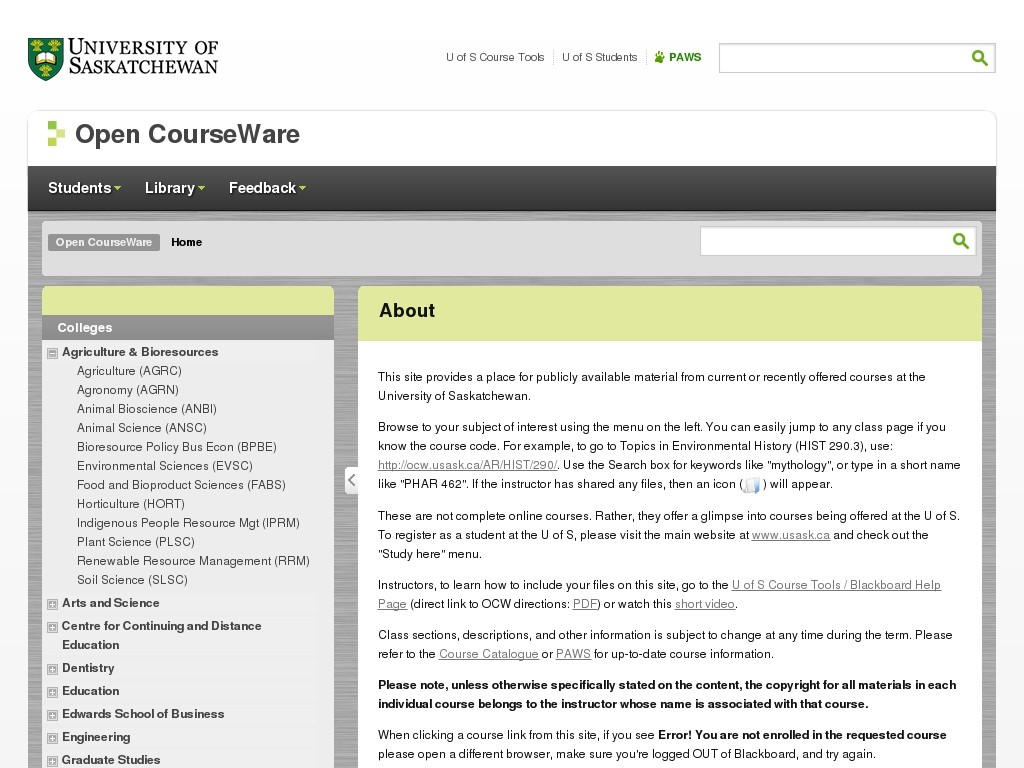Click the sidebar collapse arrow handle

351,480
